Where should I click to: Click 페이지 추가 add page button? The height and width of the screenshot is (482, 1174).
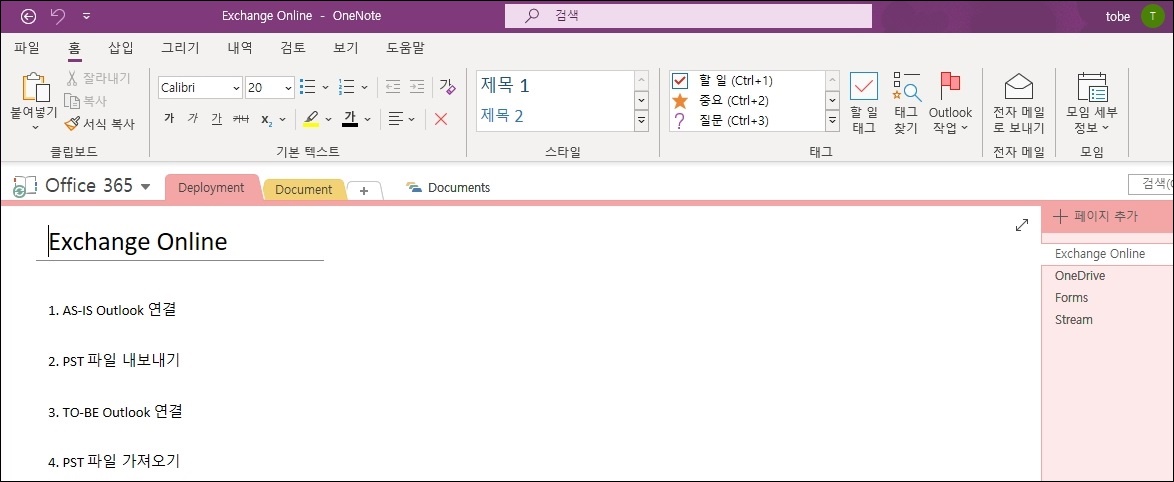click(x=1095, y=216)
